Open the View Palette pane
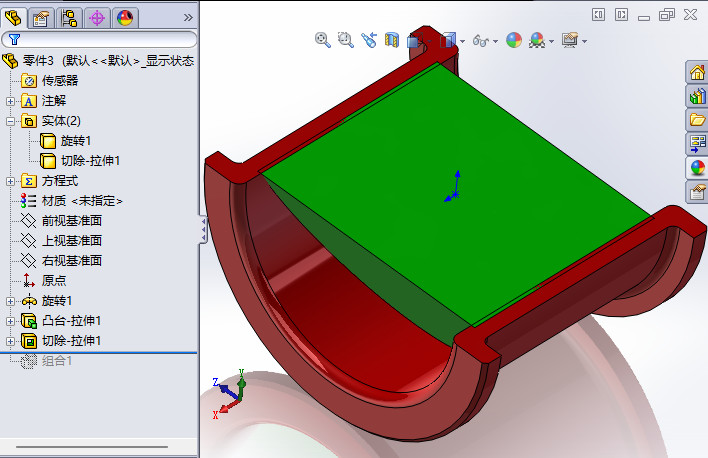This screenshot has width=708, height=458. point(697,144)
